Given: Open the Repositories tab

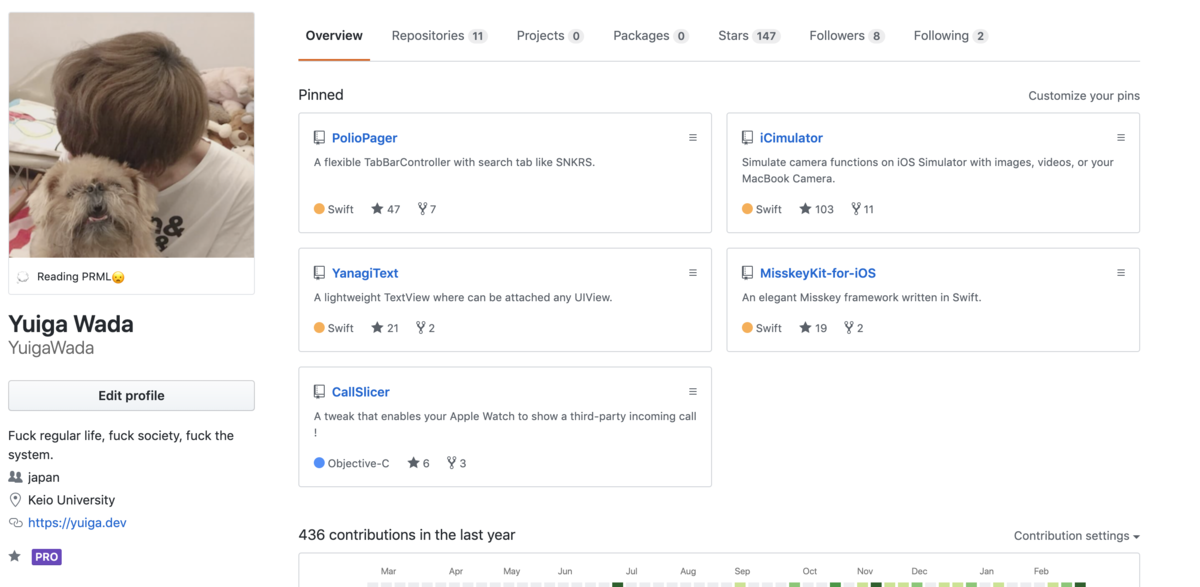Looking at the screenshot, I should [439, 36].
